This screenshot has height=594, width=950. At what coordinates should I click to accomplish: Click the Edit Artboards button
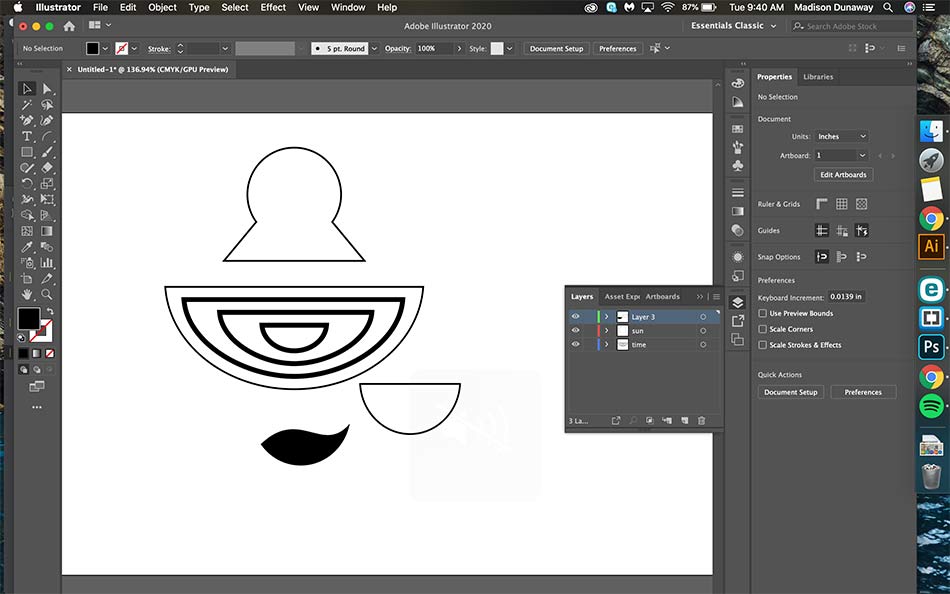pos(844,174)
